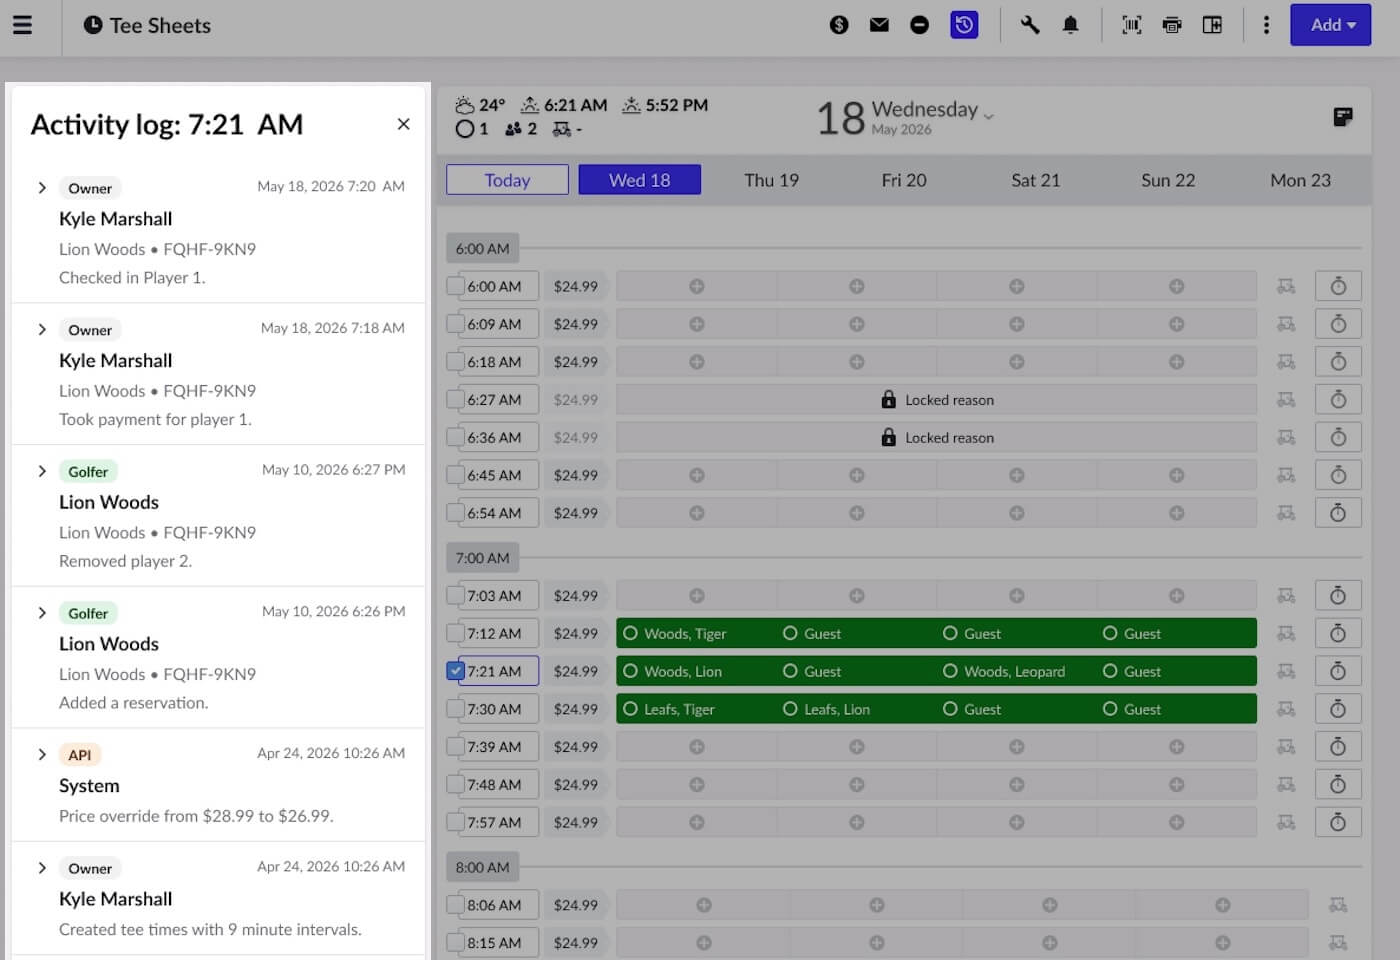Click the dollar payment icon in toolbar
The image size is (1400, 960).
(839, 25)
